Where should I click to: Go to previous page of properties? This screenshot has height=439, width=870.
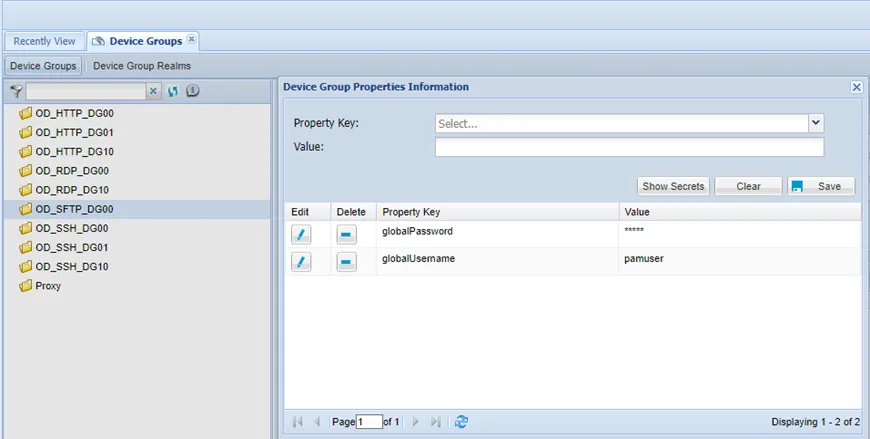click(317, 422)
